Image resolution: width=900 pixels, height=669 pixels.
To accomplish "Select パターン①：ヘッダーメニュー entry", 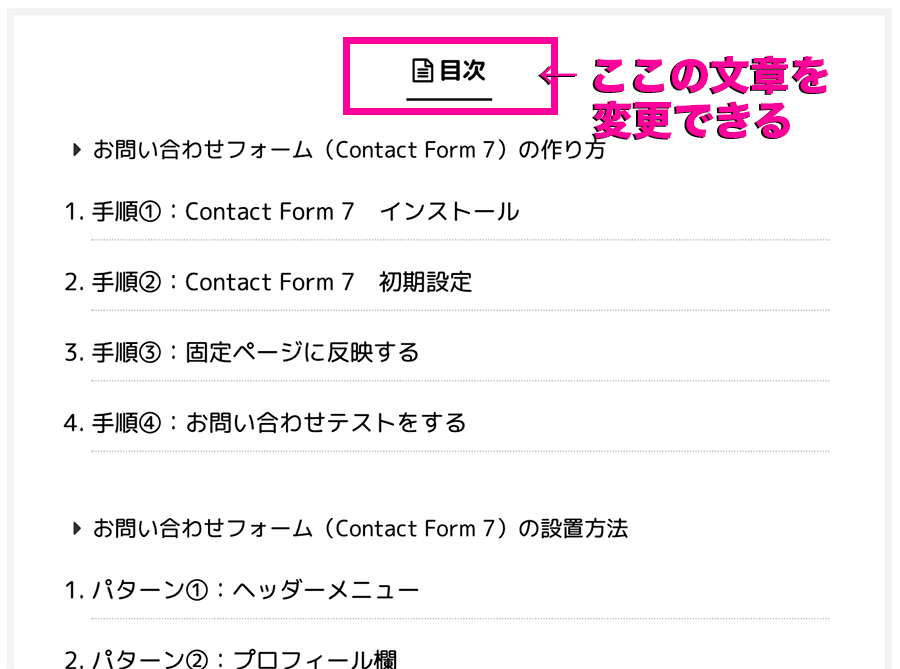I will (255, 590).
